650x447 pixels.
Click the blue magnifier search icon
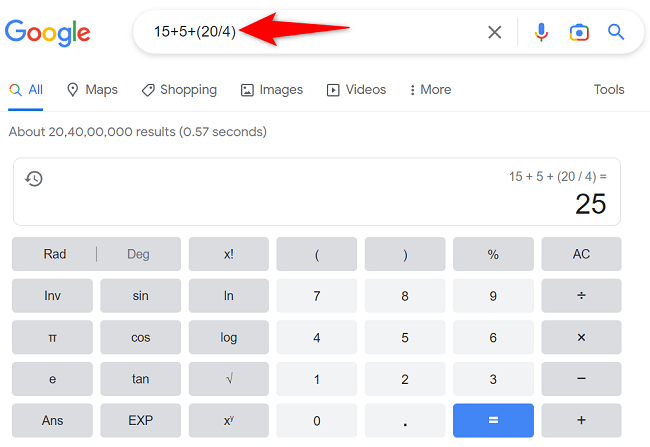616,32
